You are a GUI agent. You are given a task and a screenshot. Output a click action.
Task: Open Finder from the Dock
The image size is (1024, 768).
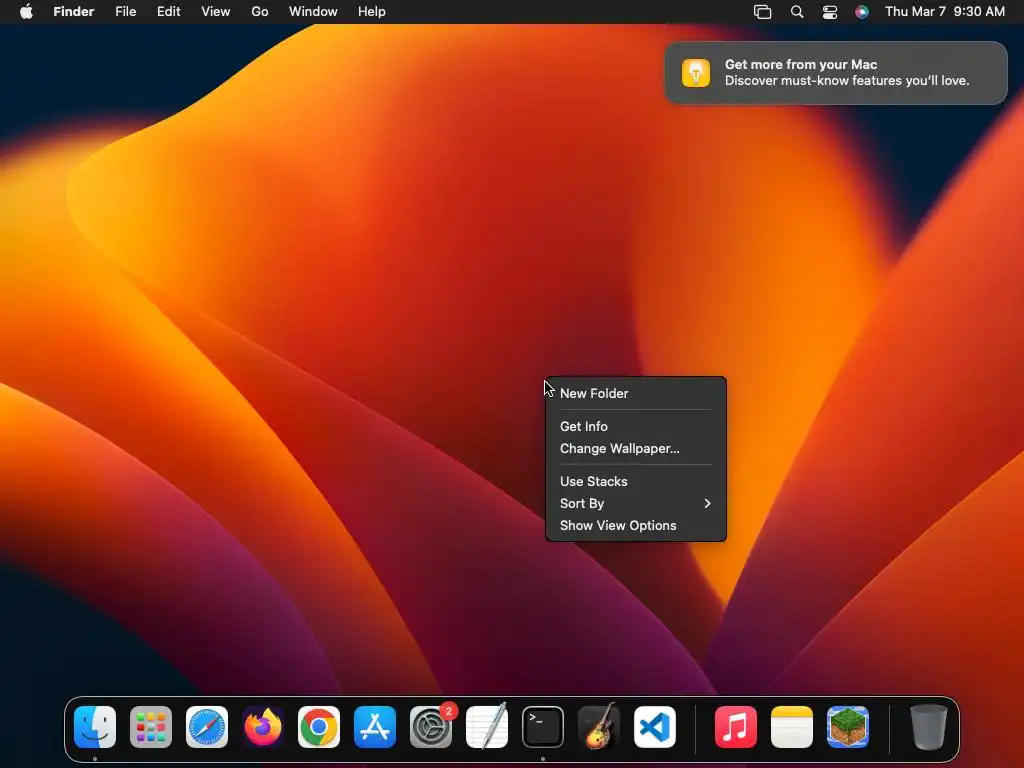[x=95, y=726]
